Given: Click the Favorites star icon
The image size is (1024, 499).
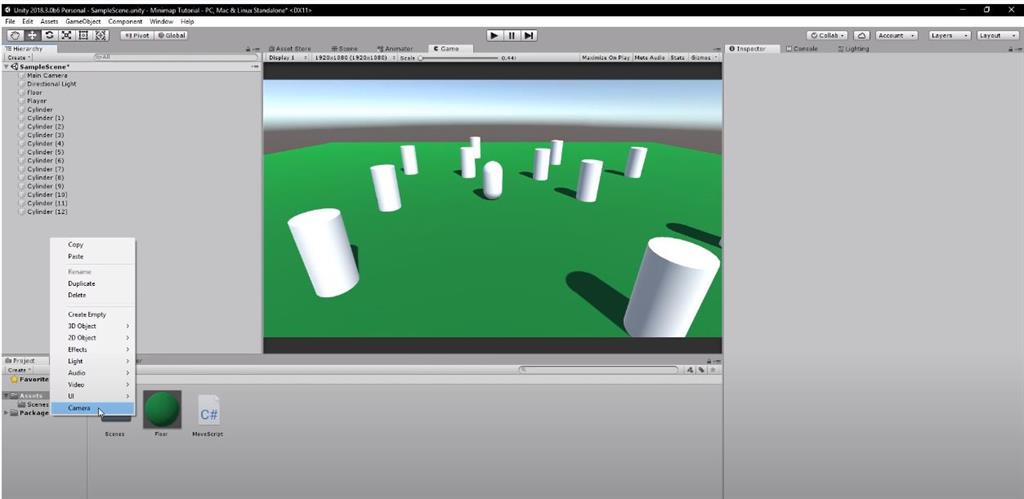Looking at the screenshot, I should [14, 379].
